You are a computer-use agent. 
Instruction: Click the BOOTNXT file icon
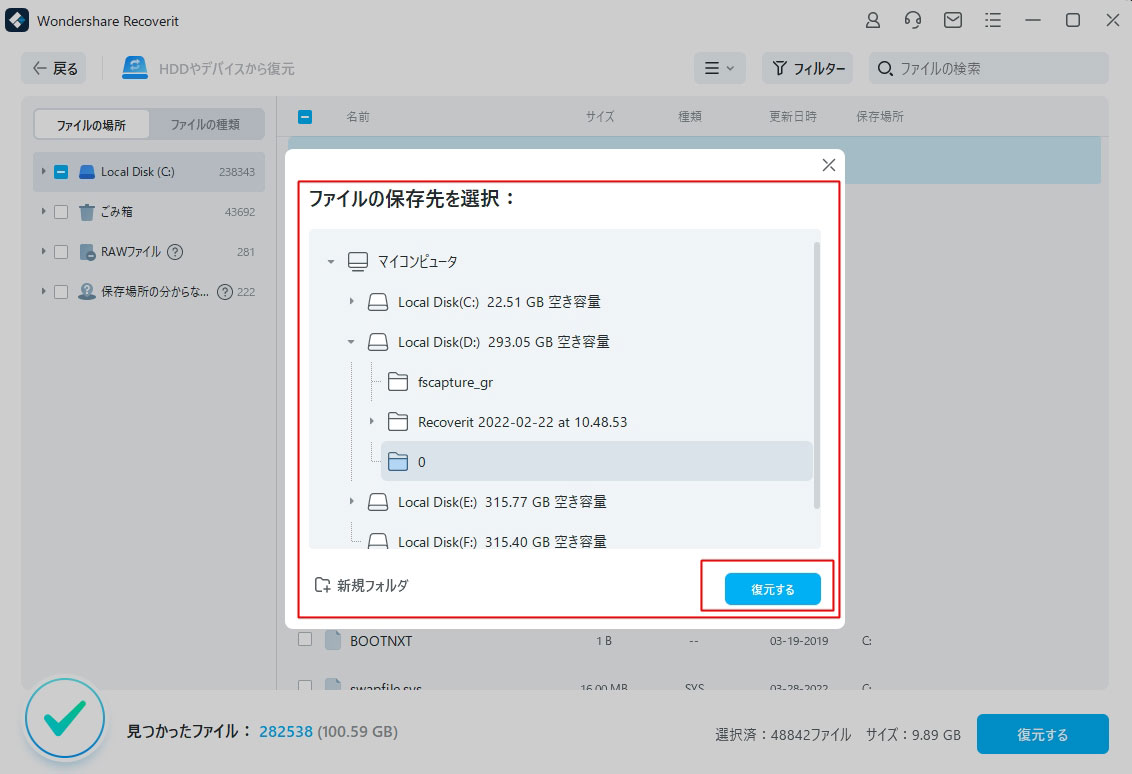coord(333,640)
